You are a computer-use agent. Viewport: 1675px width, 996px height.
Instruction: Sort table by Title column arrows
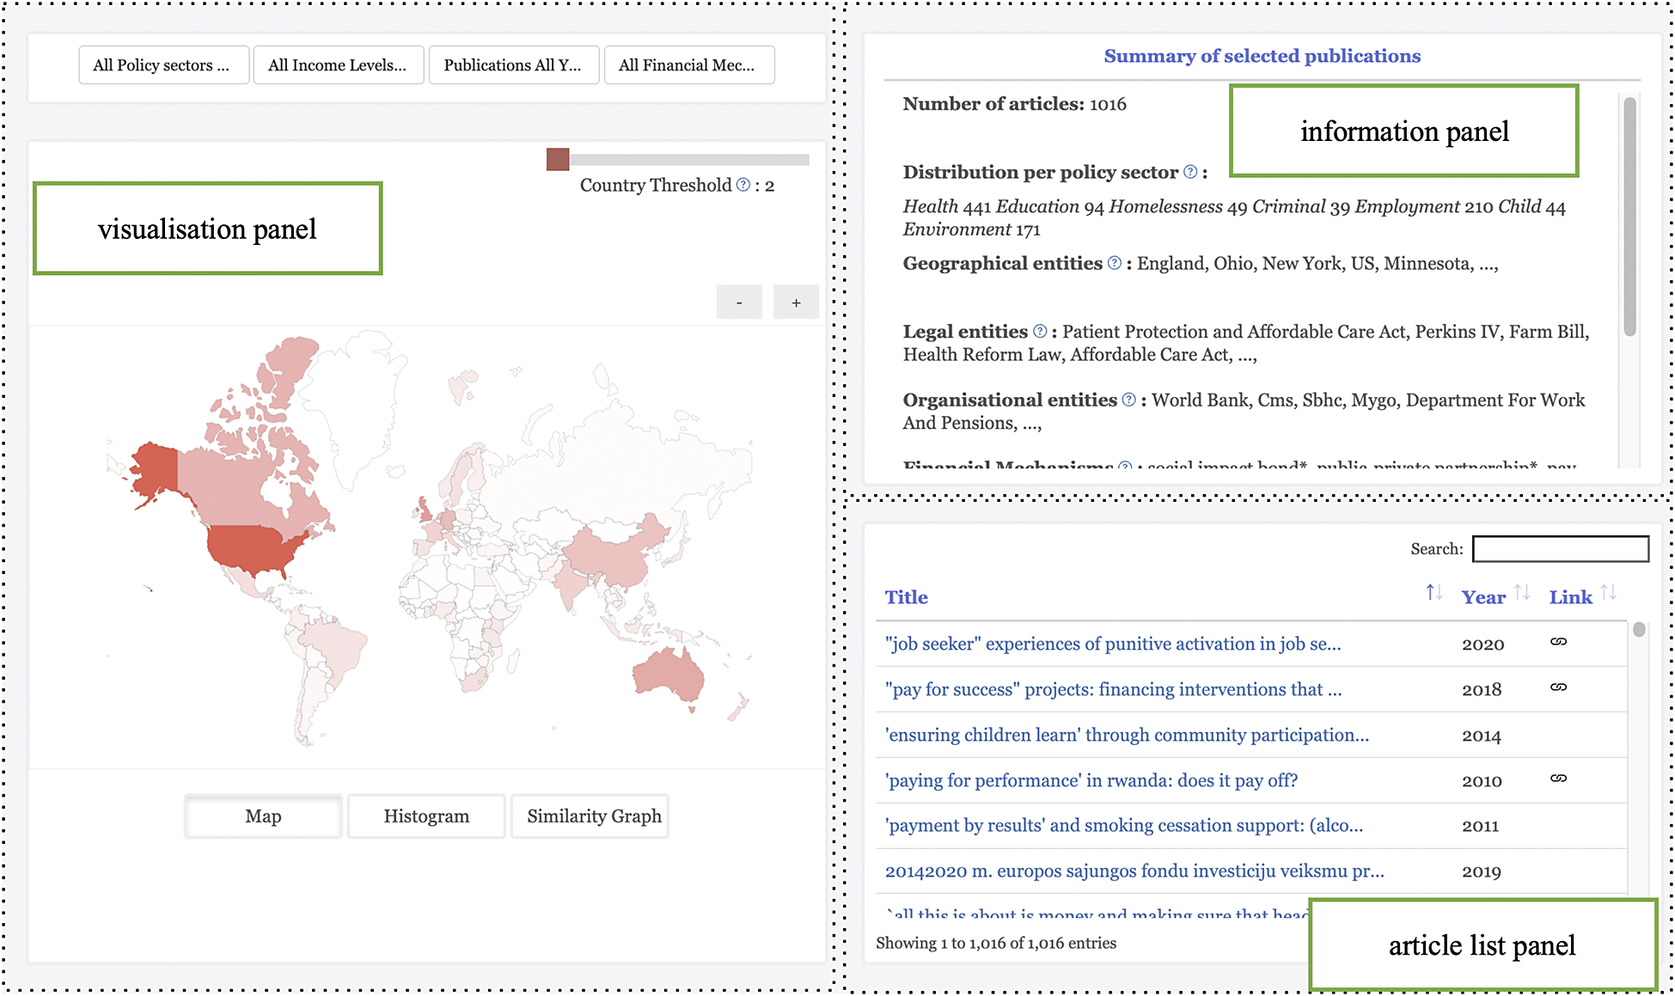[x=1433, y=593]
